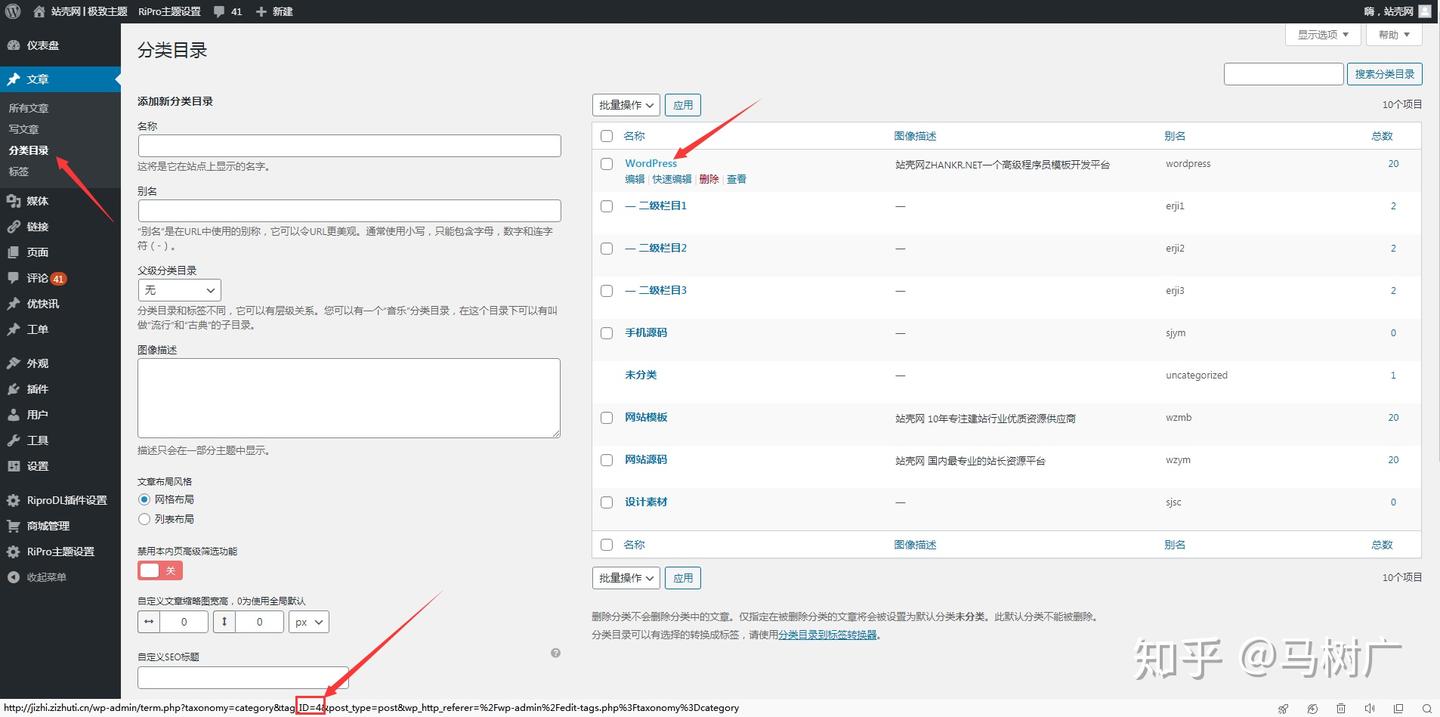Screen dimensions: 1440x717
Task: Expand the 帮助 help panel
Action: click(x=1394, y=34)
